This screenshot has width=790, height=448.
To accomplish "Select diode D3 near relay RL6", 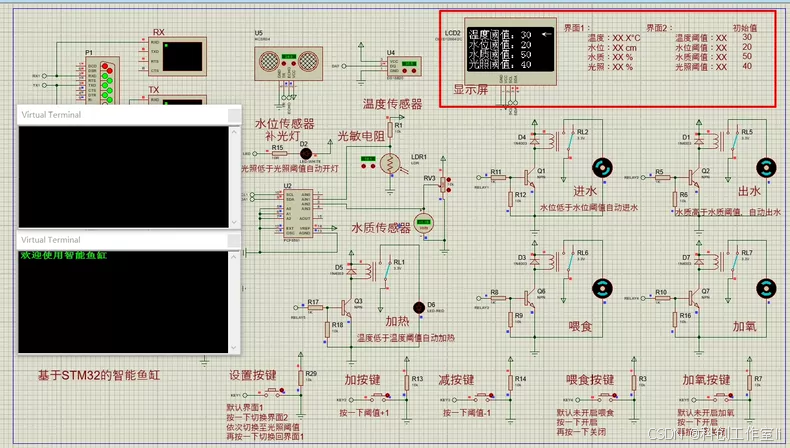I will [x=535, y=262].
